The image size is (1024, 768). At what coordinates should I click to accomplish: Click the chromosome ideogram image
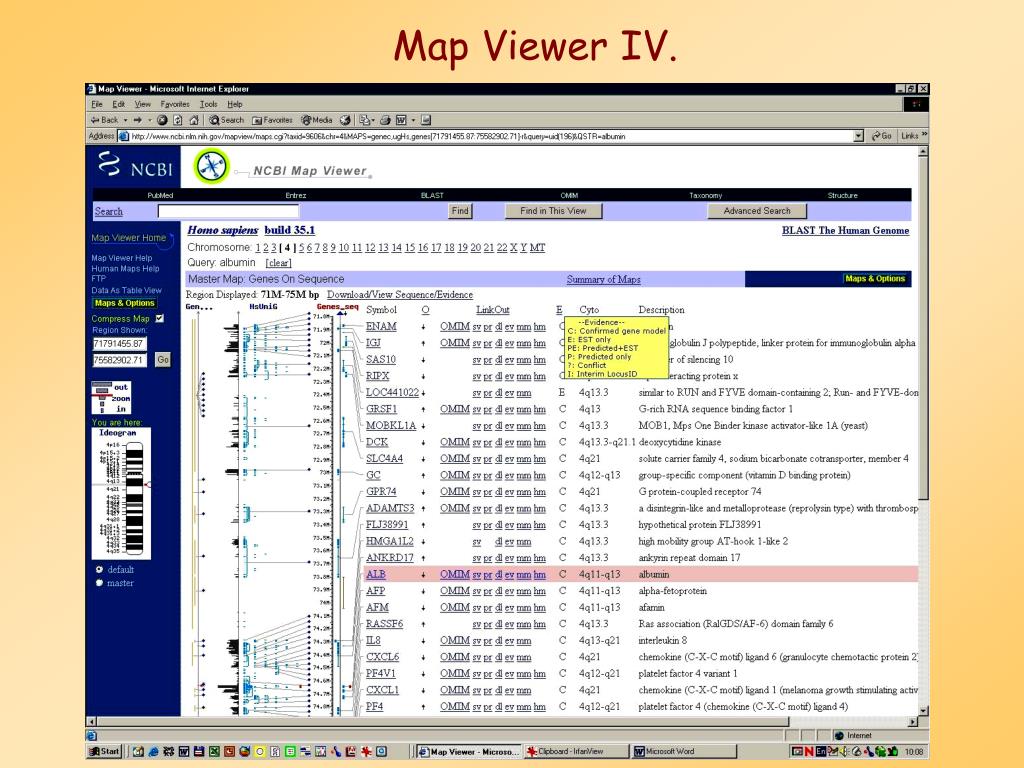click(x=121, y=494)
